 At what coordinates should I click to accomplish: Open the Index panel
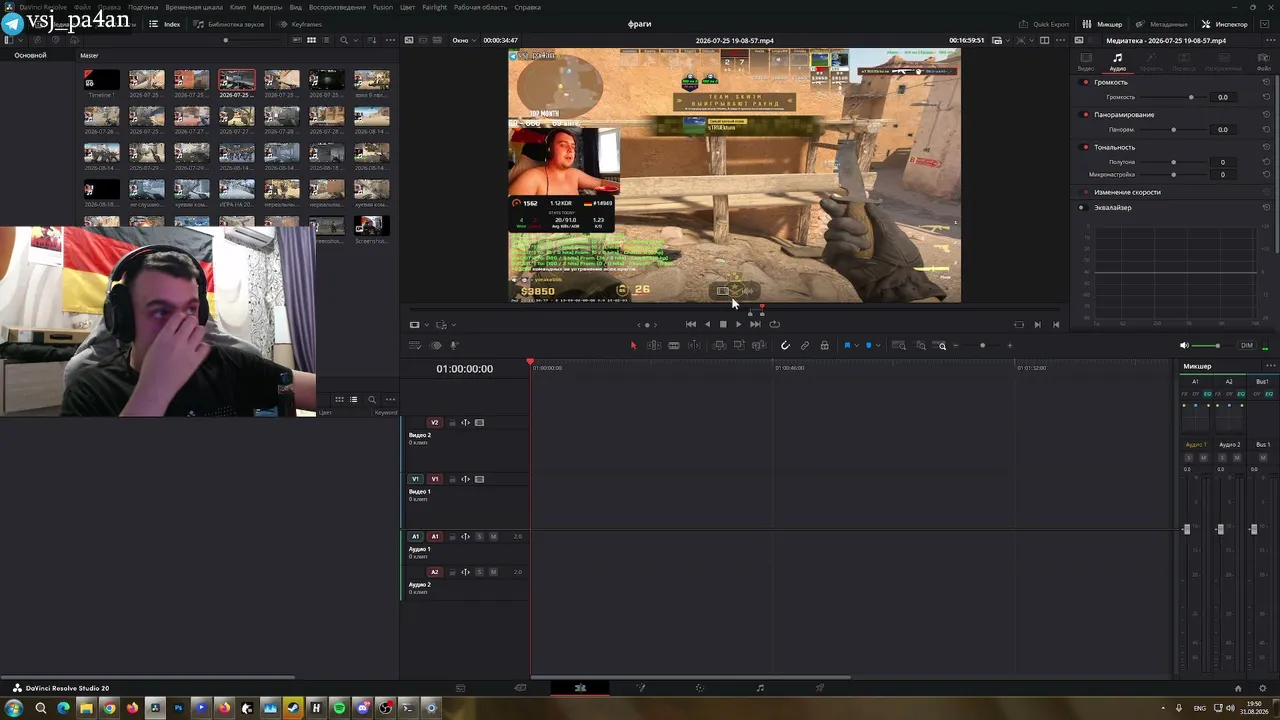click(165, 24)
